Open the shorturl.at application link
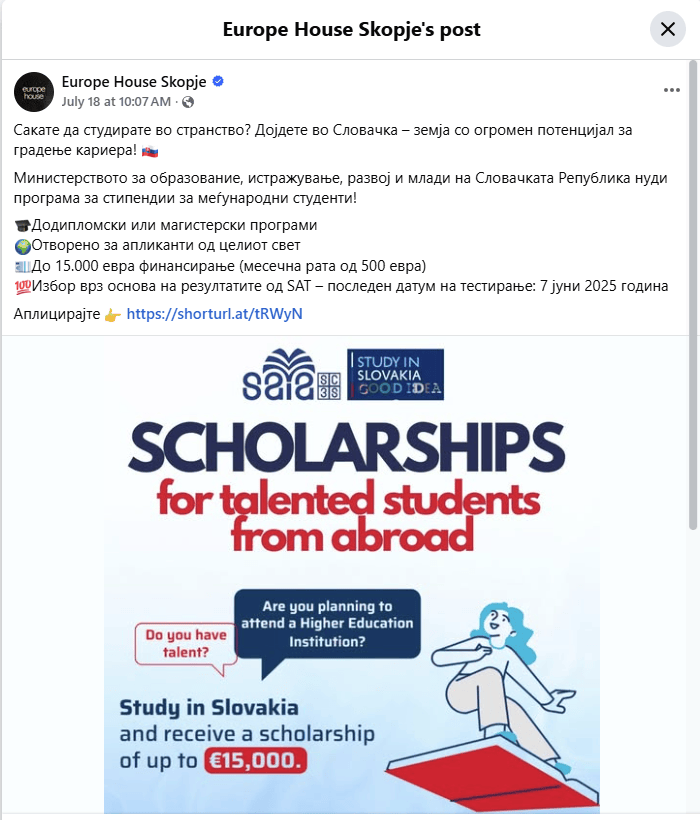Screen dimensions: 700x820 214,313
